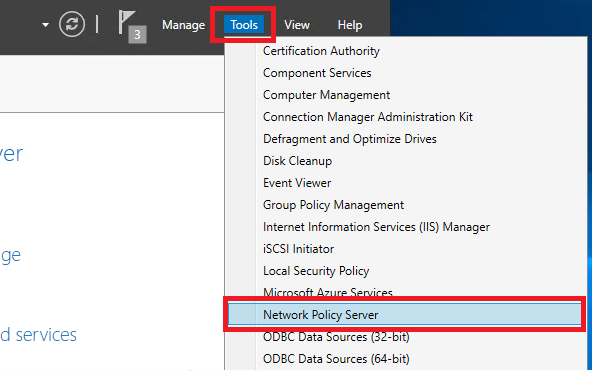The image size is (592, 371).
Task: Select Microsoft Azure Services
Action: (x=328, y=292)
